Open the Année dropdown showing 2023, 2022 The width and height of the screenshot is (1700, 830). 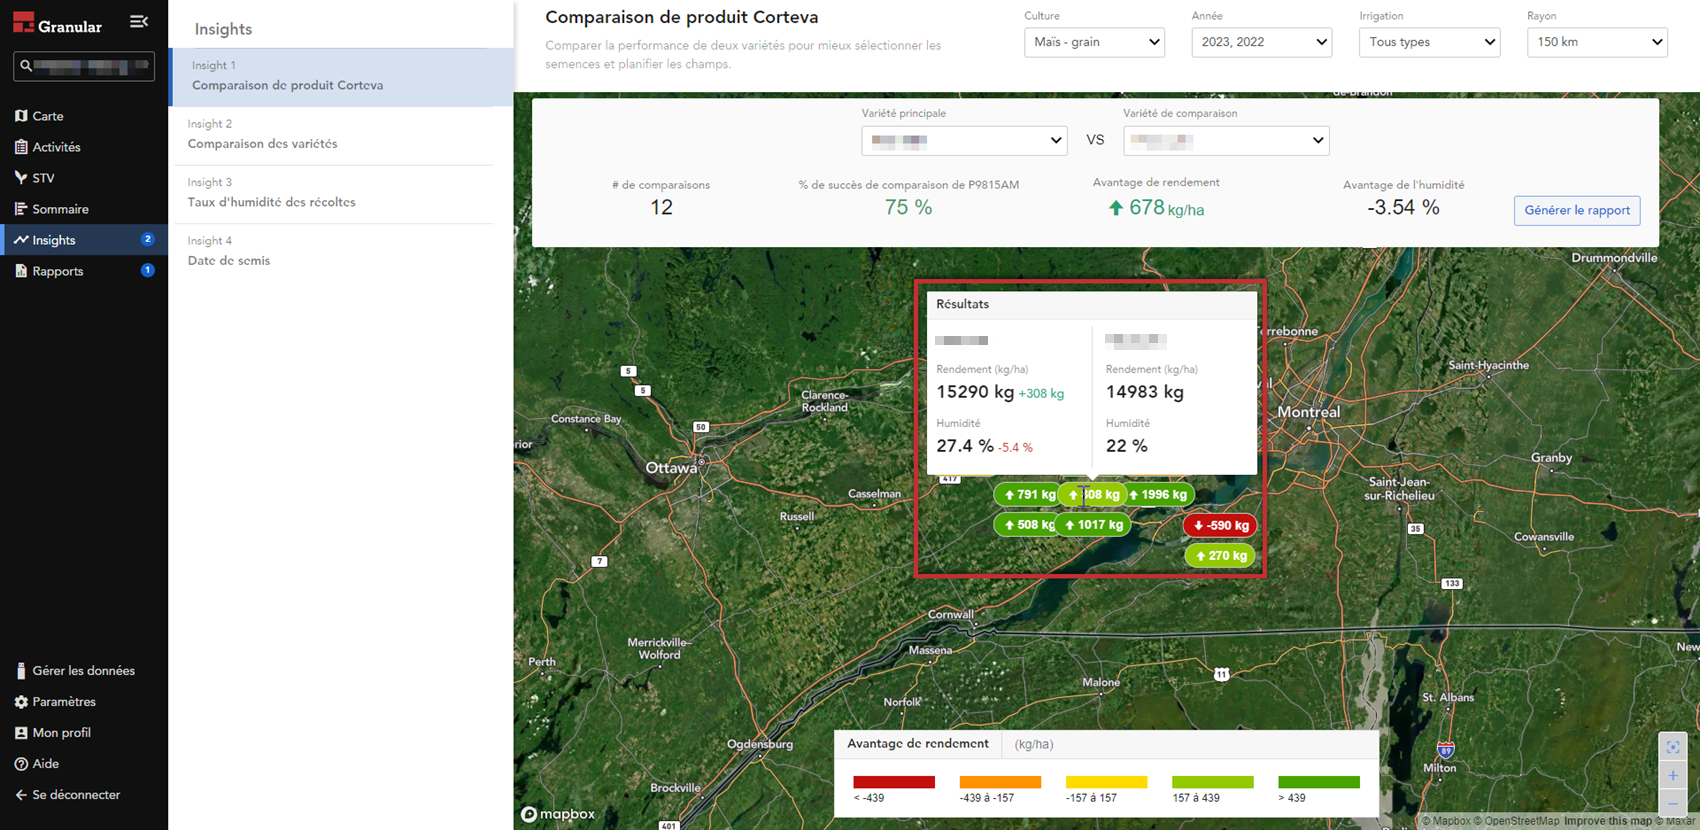[x=1262, y=42]
